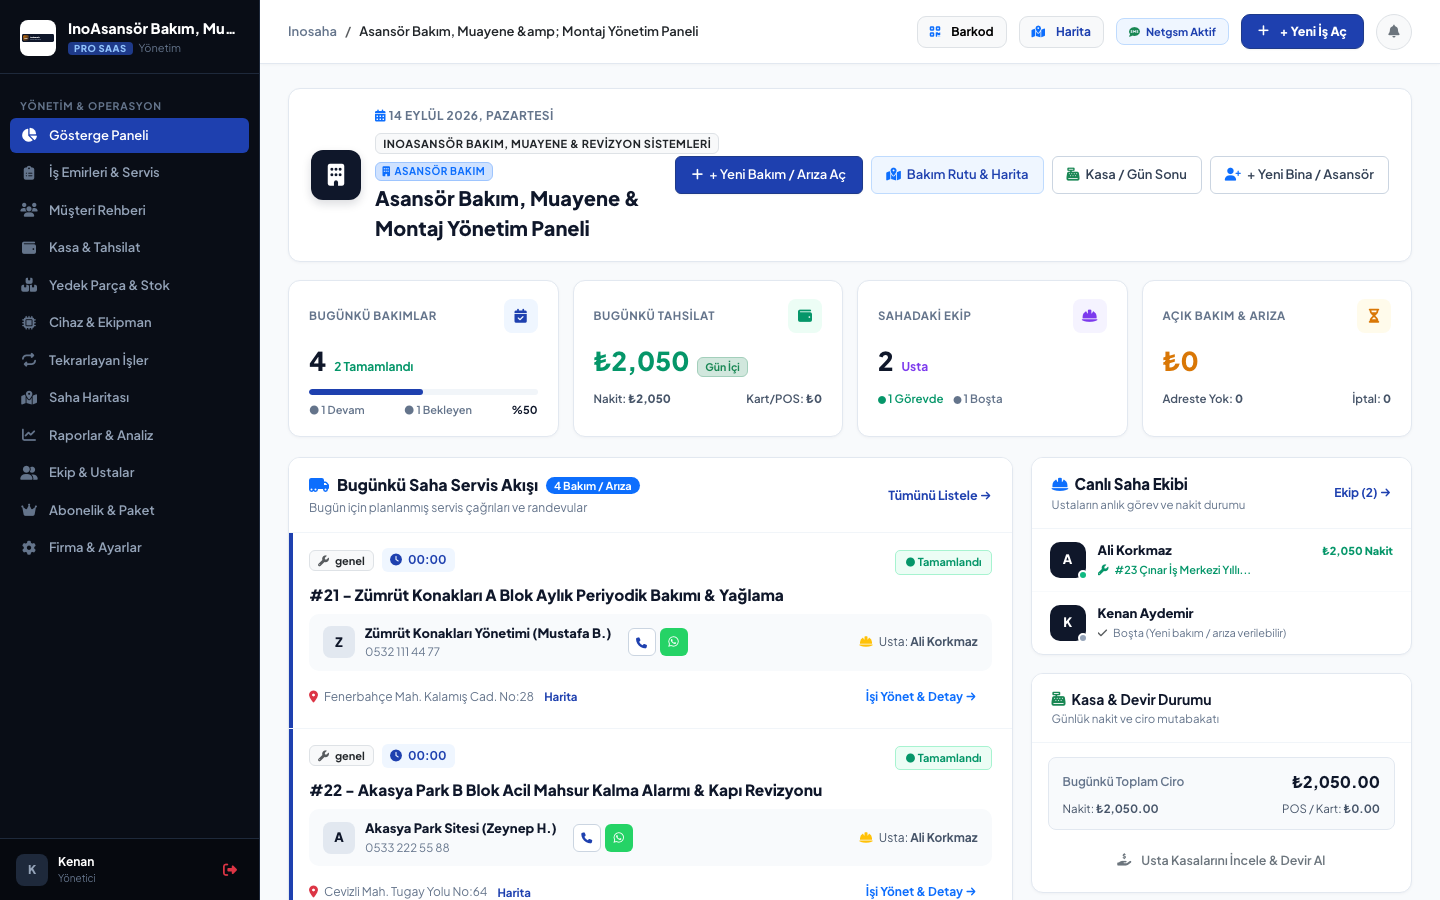Click the building icon beside panel title
This screenshot has height=900, width=1440.
336,175
